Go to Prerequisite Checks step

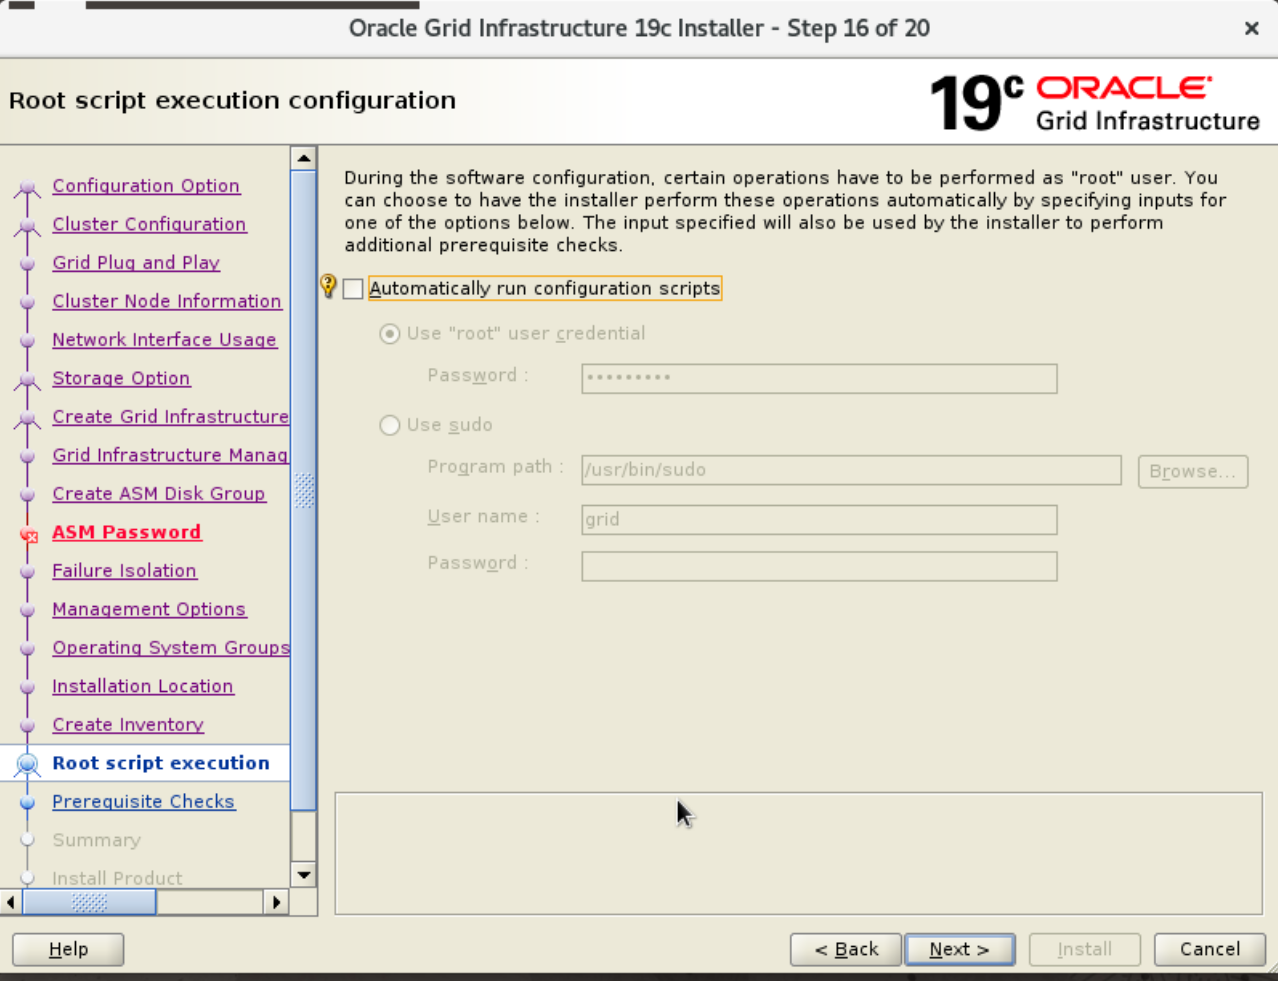144,802
